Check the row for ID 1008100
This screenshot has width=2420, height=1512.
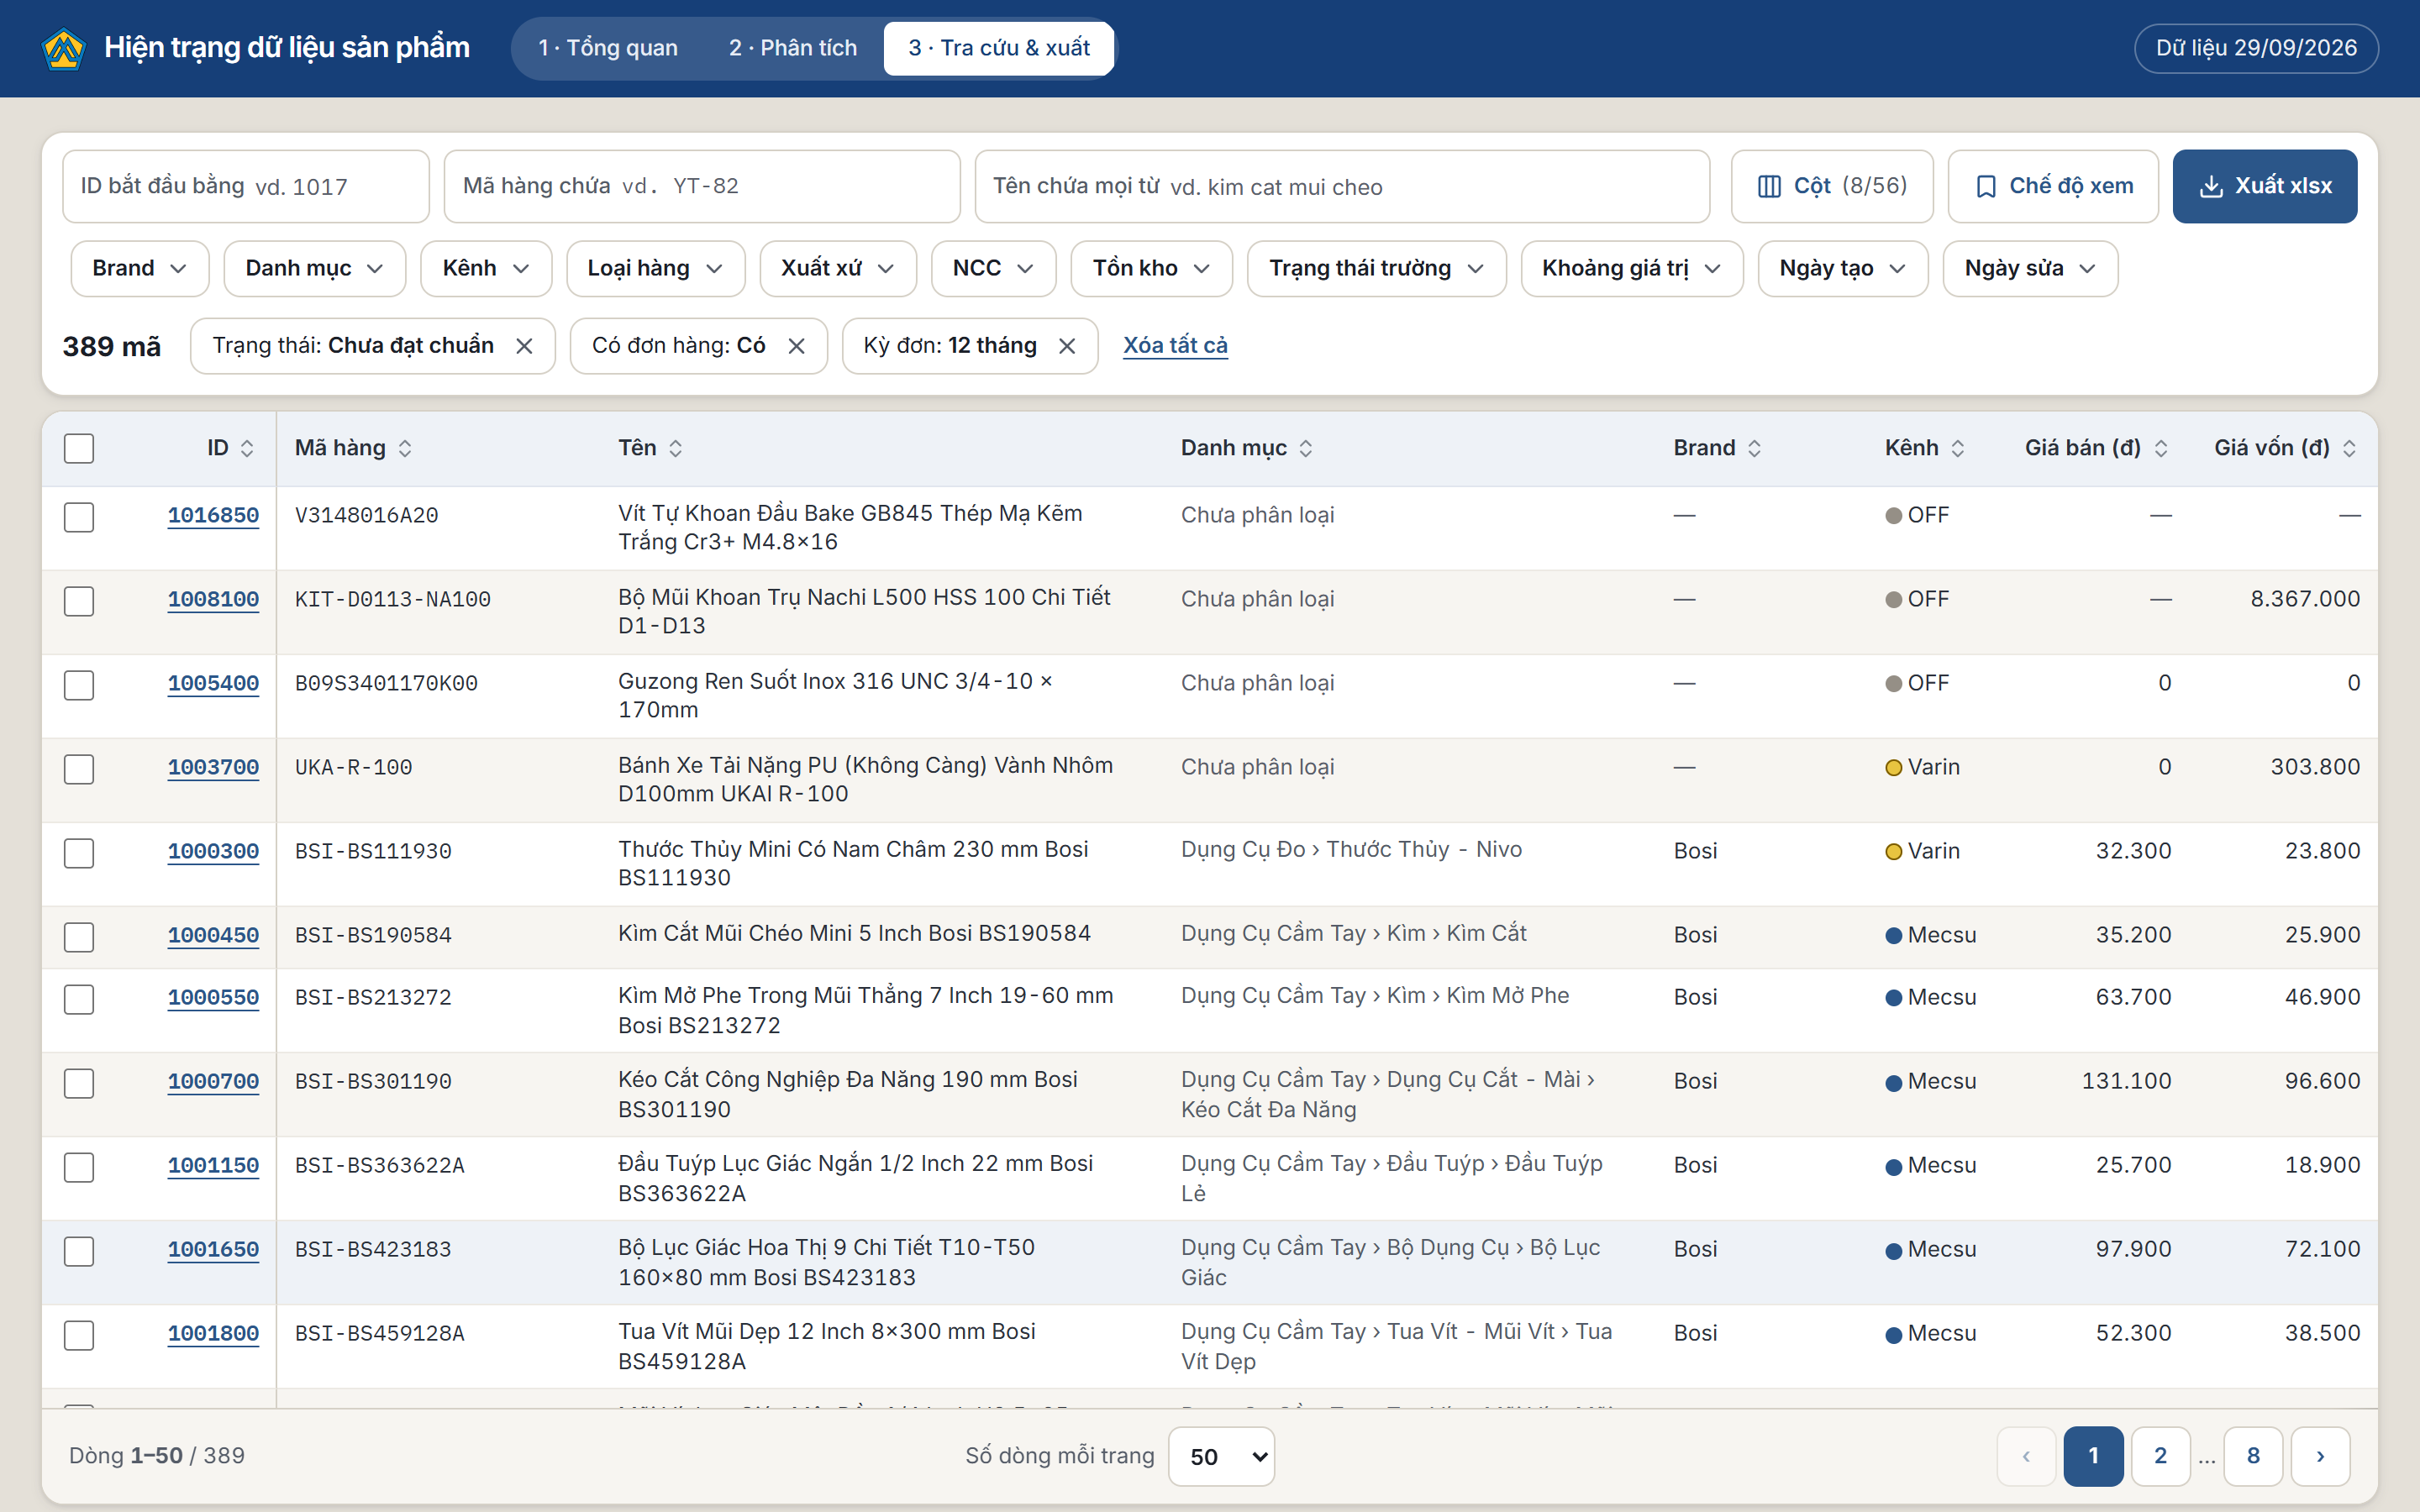(x=79, y=601)
